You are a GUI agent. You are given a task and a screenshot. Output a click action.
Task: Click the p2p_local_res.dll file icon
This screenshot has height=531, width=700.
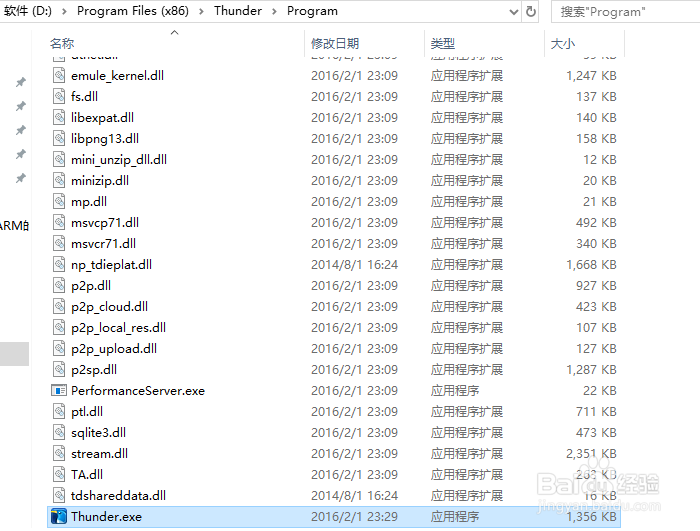point(59,327)
